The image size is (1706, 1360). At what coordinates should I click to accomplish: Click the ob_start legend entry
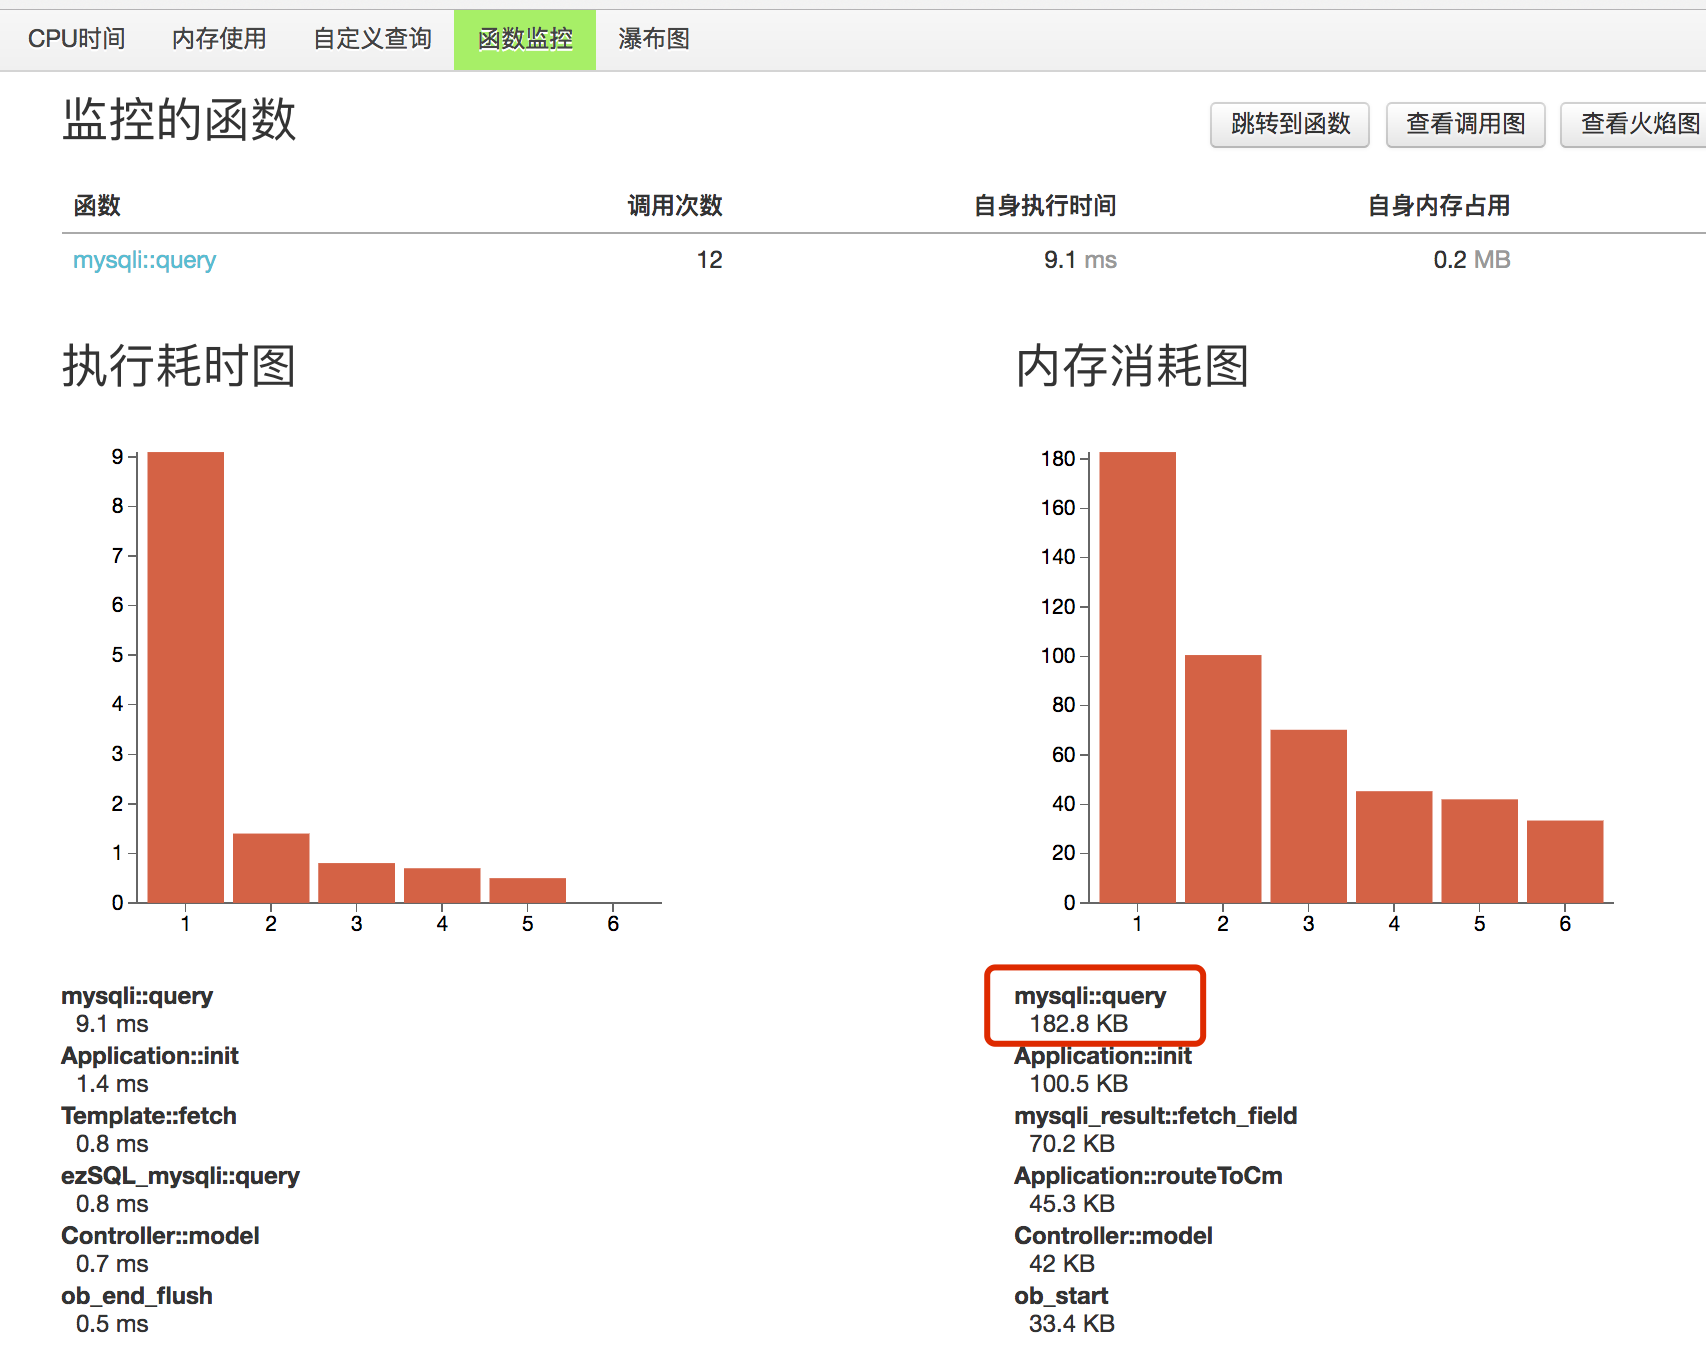tap(1061, 1296)
